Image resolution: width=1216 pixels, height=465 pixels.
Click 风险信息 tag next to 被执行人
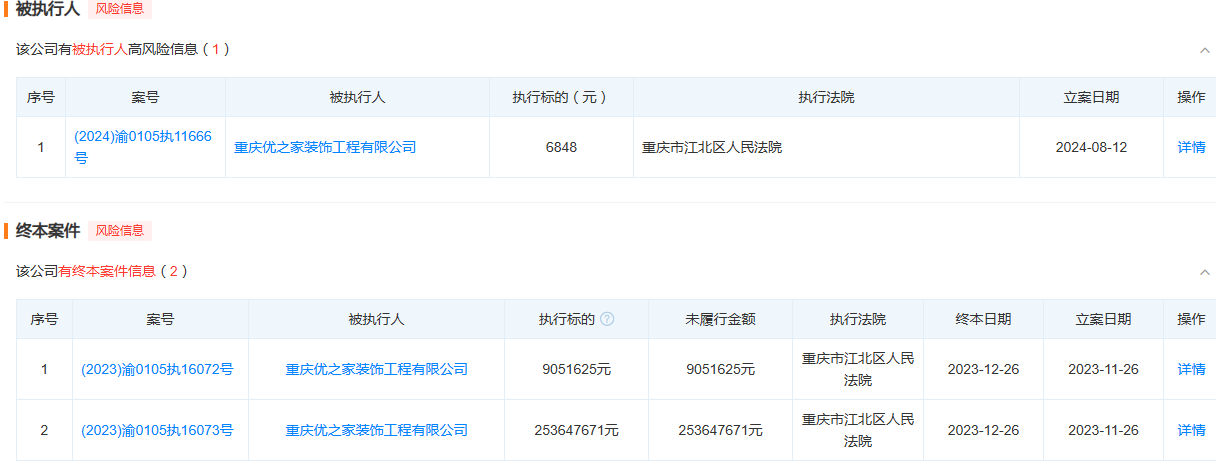(x=120, y=9)
